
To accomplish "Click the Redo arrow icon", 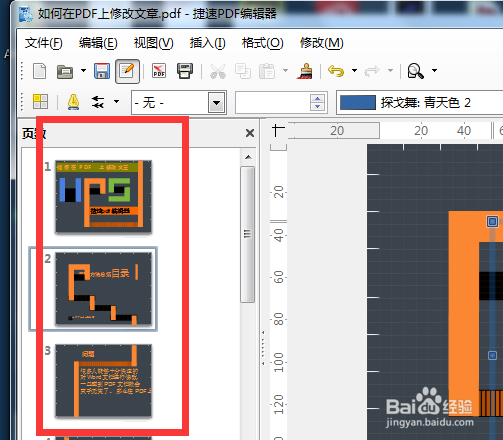I will click(x=372, y=71).
